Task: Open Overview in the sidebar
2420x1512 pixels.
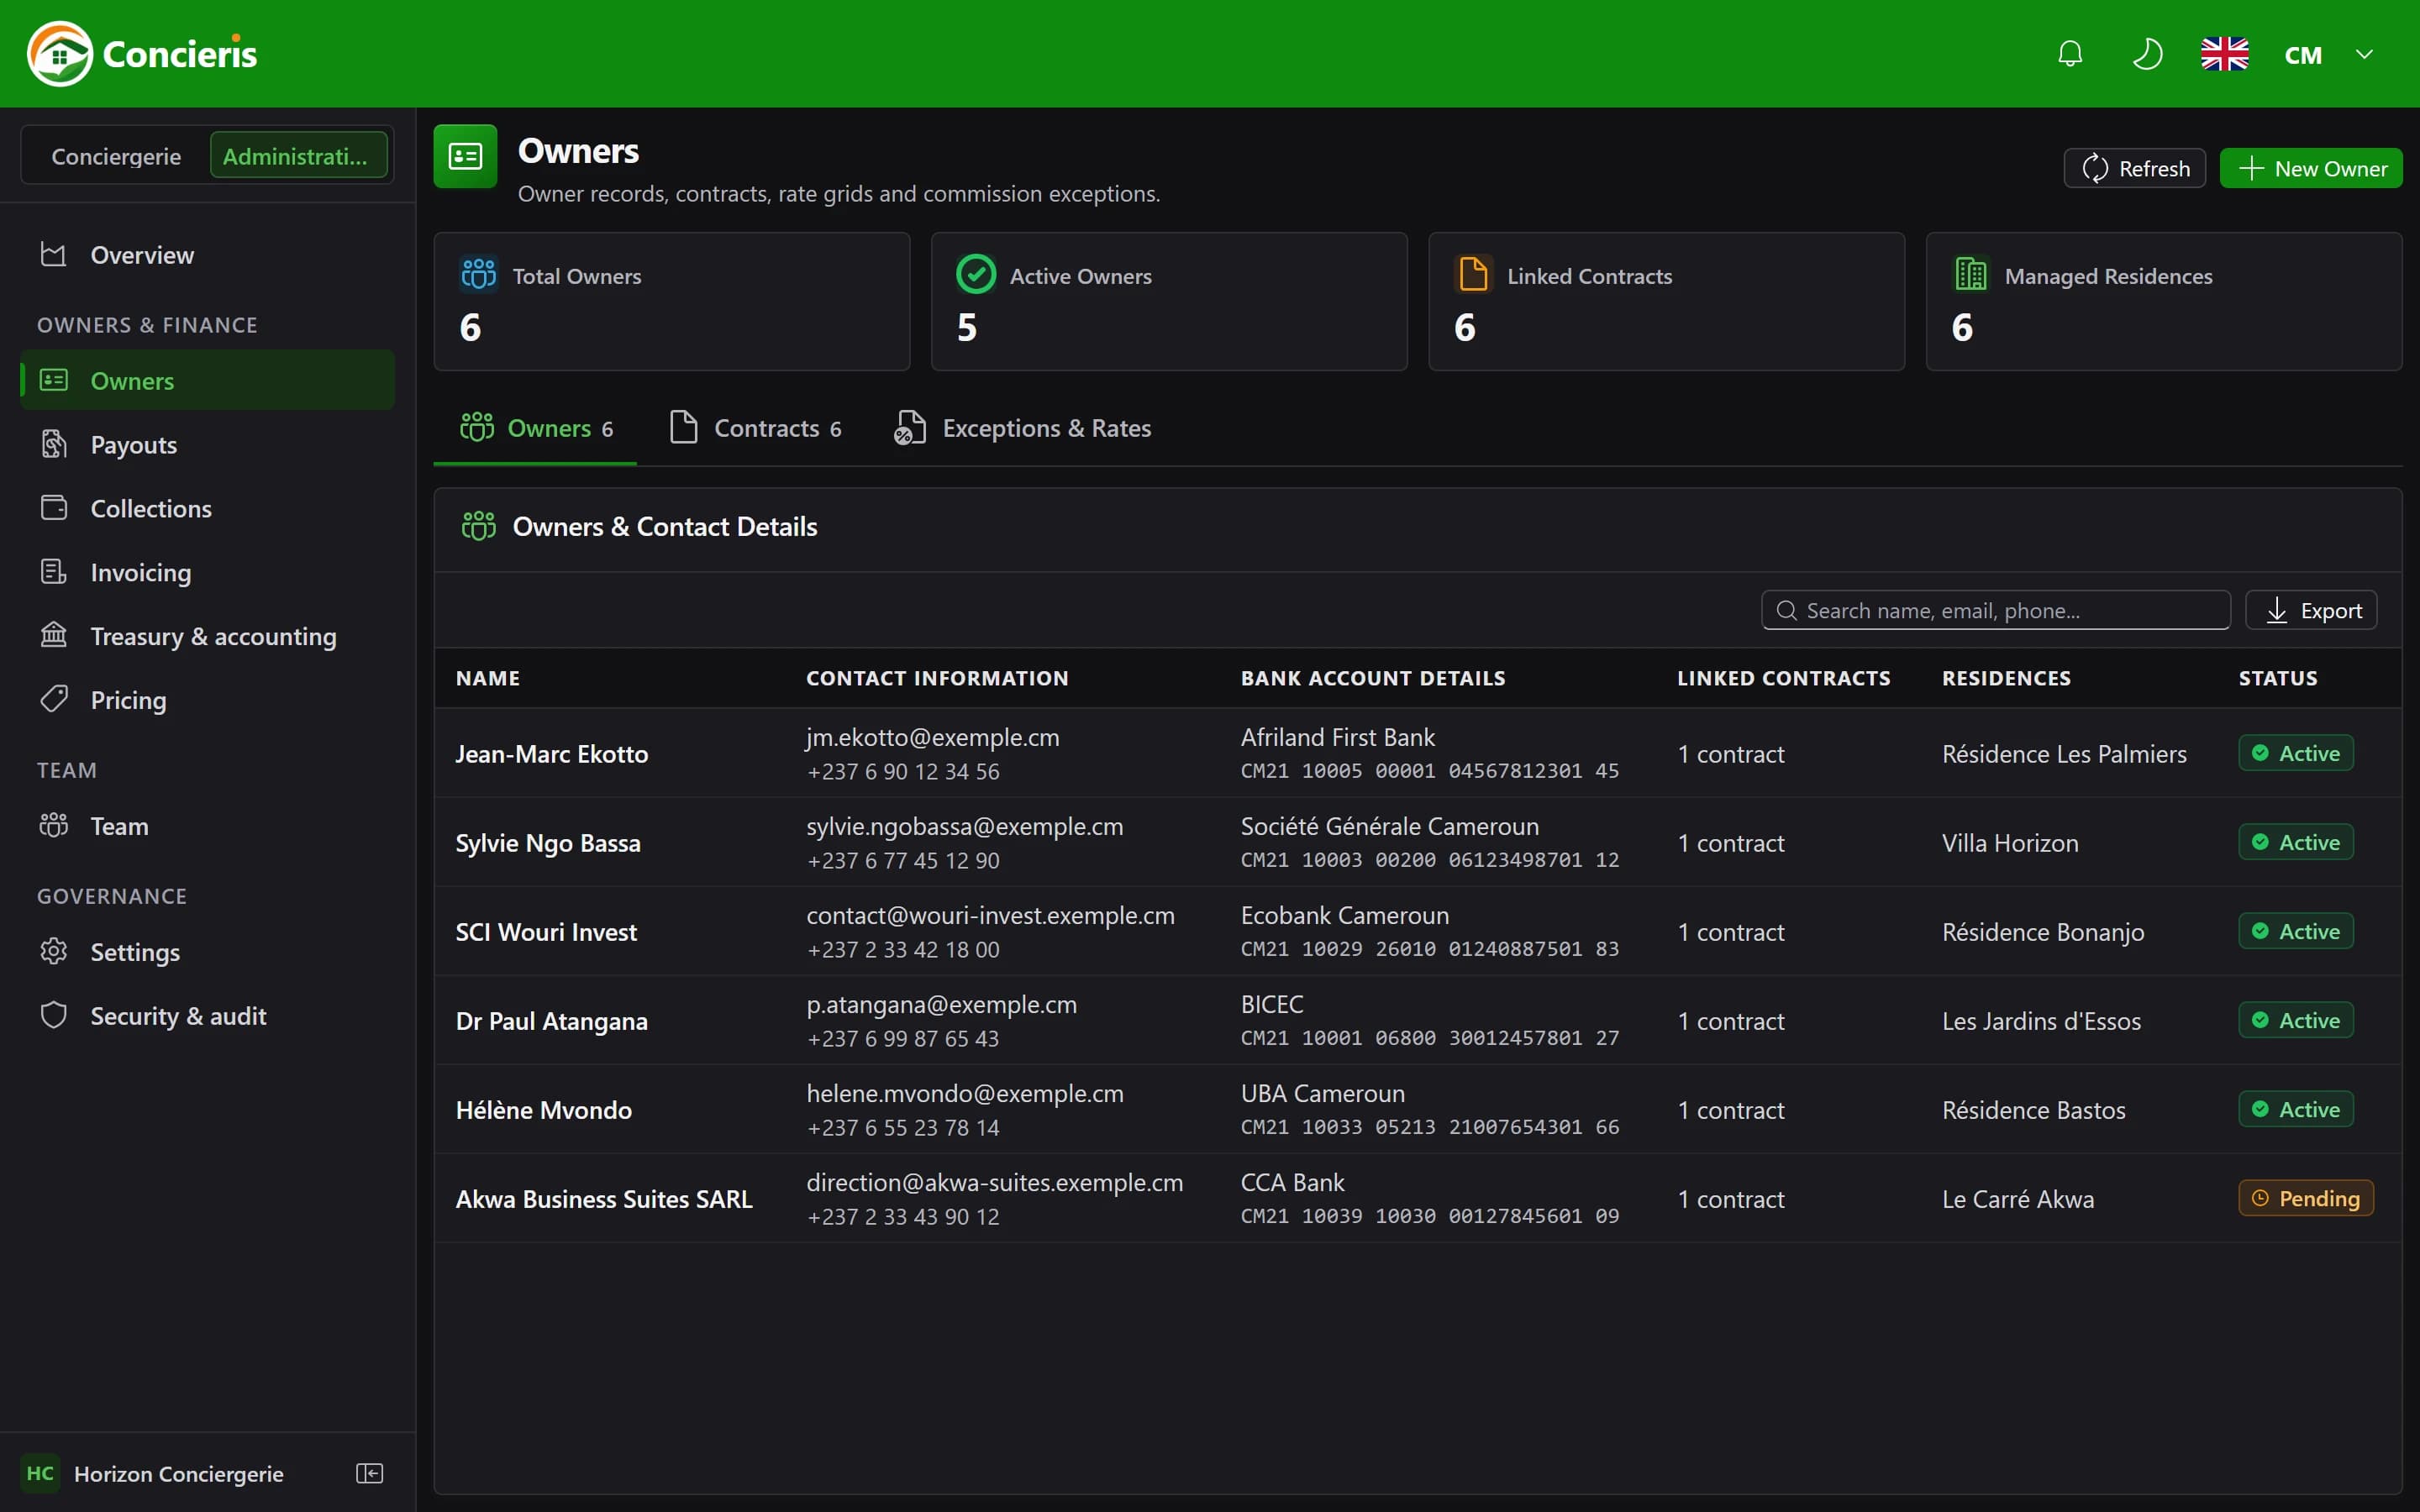Action: point(208,255)
